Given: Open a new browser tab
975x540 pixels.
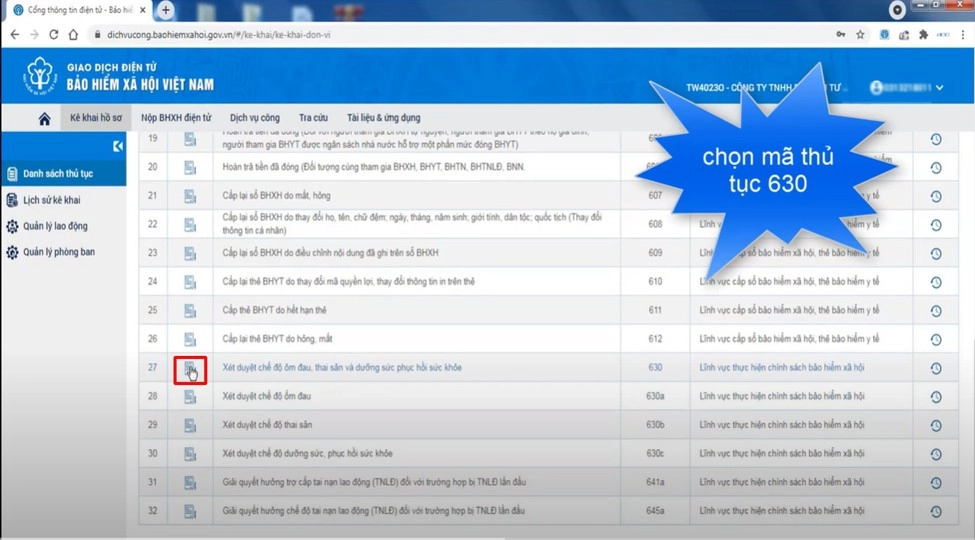Looking at the screenshot, I should pyautogui.click(x=166, y=10).
